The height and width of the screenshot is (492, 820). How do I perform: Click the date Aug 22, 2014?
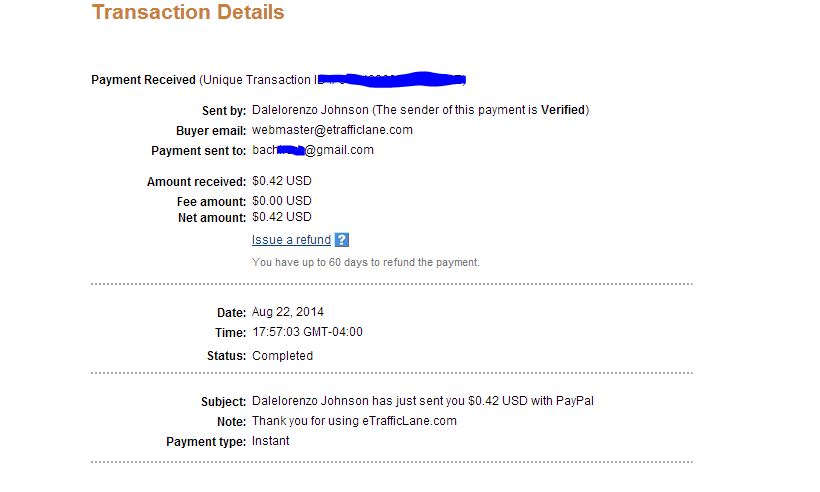288,312
